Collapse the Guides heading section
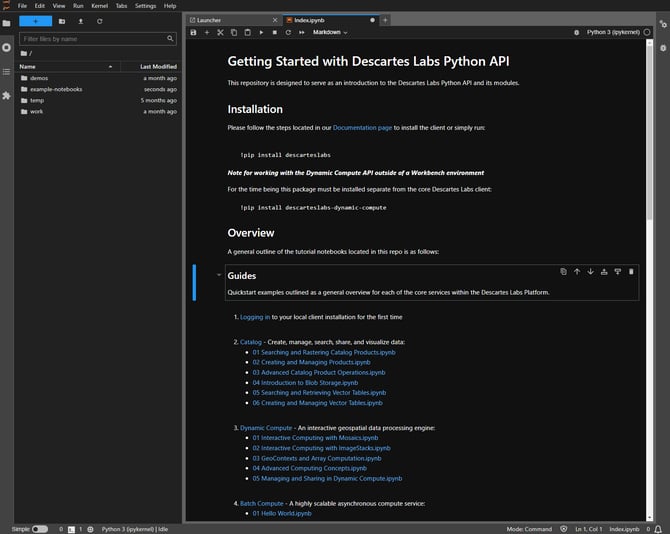Viewport: 670px width, 534px height. coord(218,275)
